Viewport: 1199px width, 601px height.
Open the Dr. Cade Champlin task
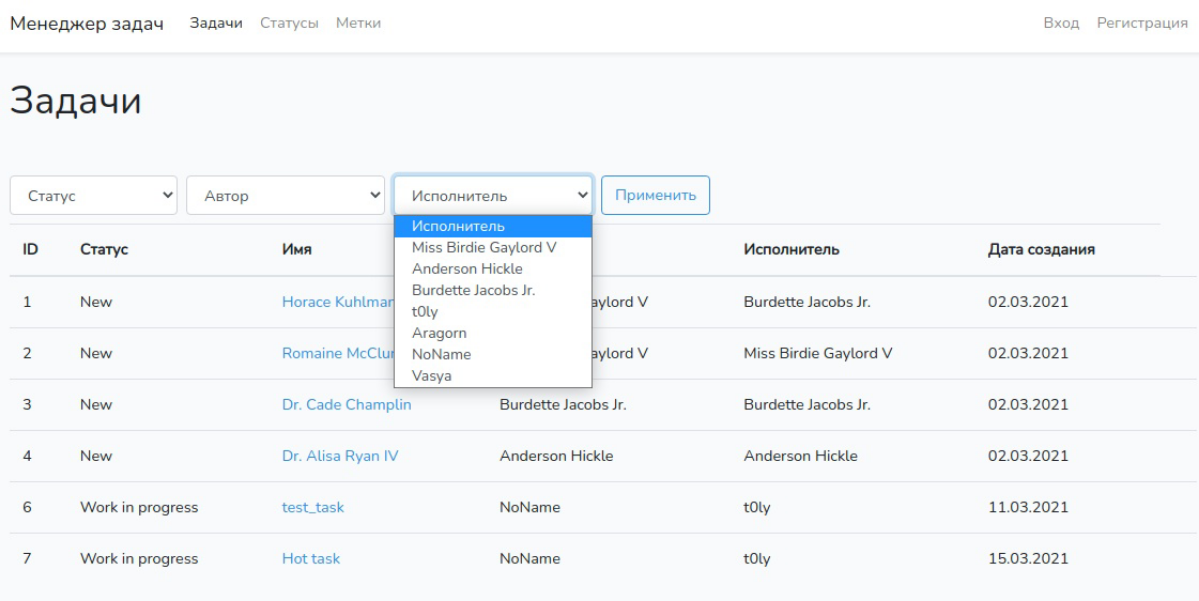pyautogui.click(x=346, y=405)
